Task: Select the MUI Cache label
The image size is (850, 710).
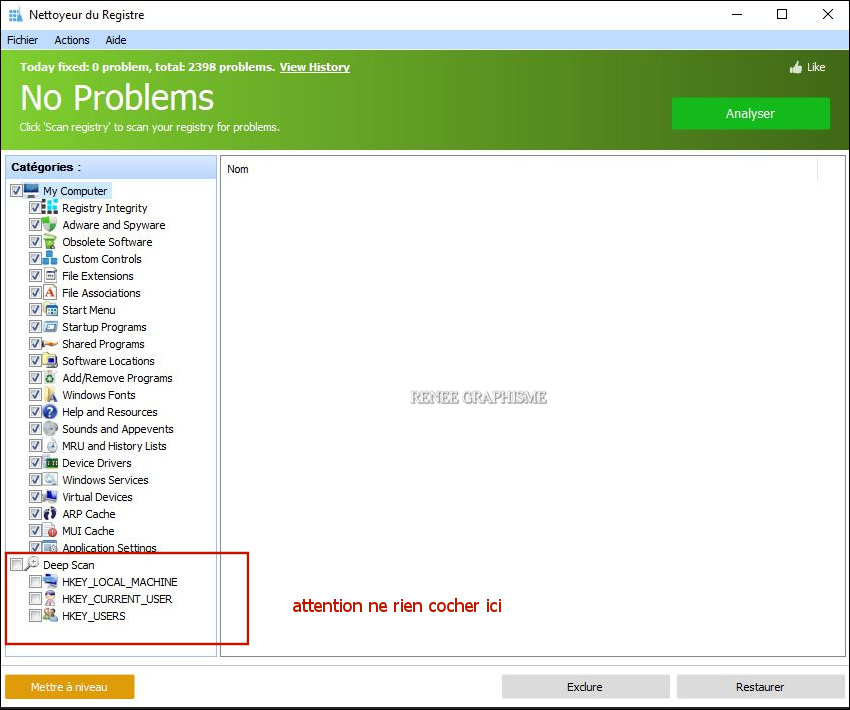Action: click(88, 531)
